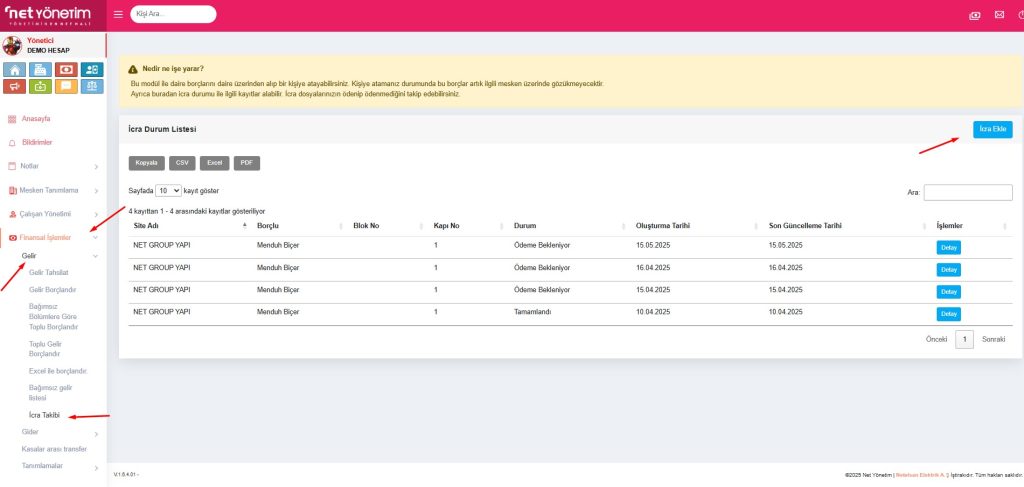Click the cash register shortcut tile
1024x487 pixels.
pos(41,70)
